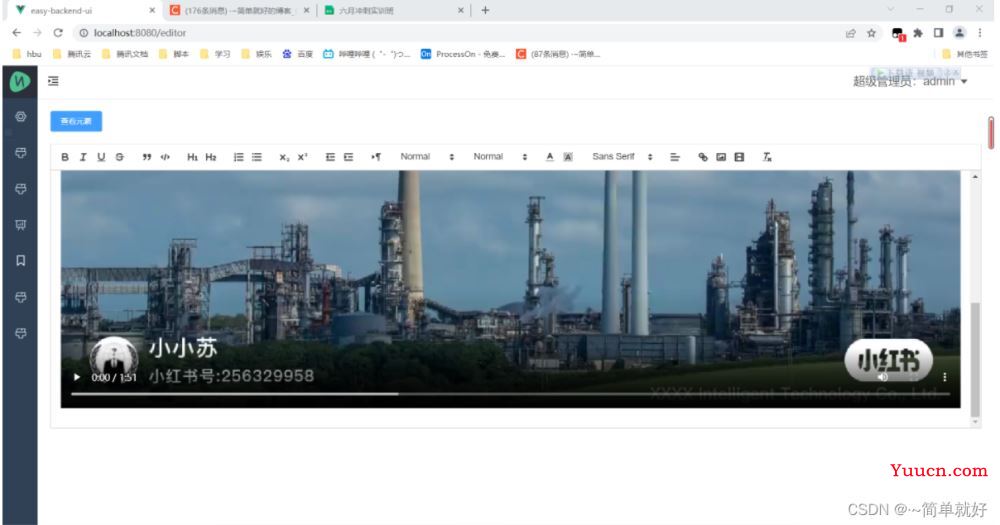1000x525 pixels.
Task: Insert a video with the film icon
Action: pyautogui.click(x=739, y=157)
